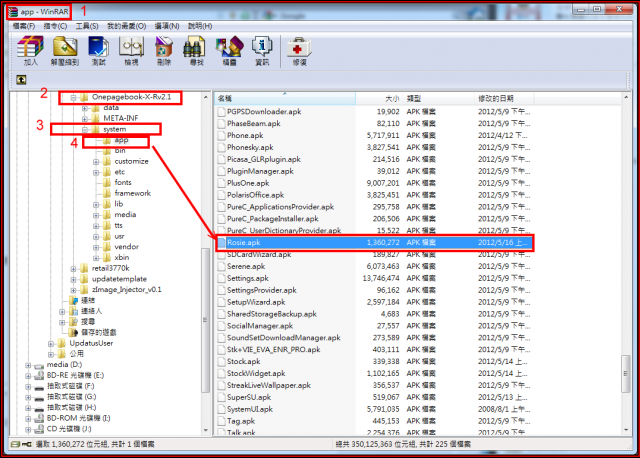The width and height of the screenshot is (640, 458).
Task: Click the file icon beside SuperSU.apk
Action: tap(221, 397)
